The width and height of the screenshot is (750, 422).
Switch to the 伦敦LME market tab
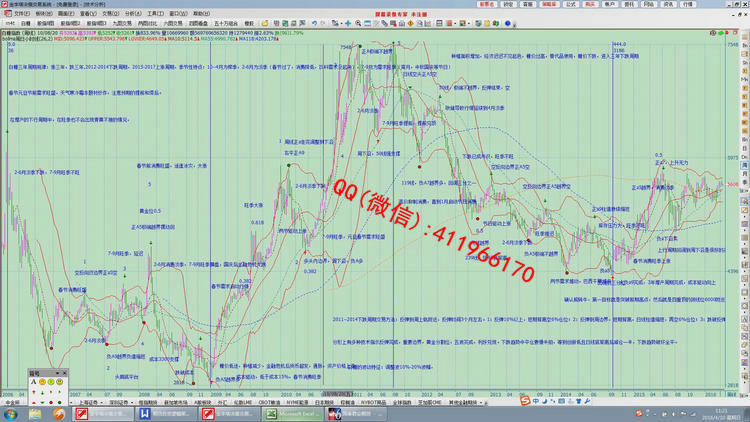(243, 402)
